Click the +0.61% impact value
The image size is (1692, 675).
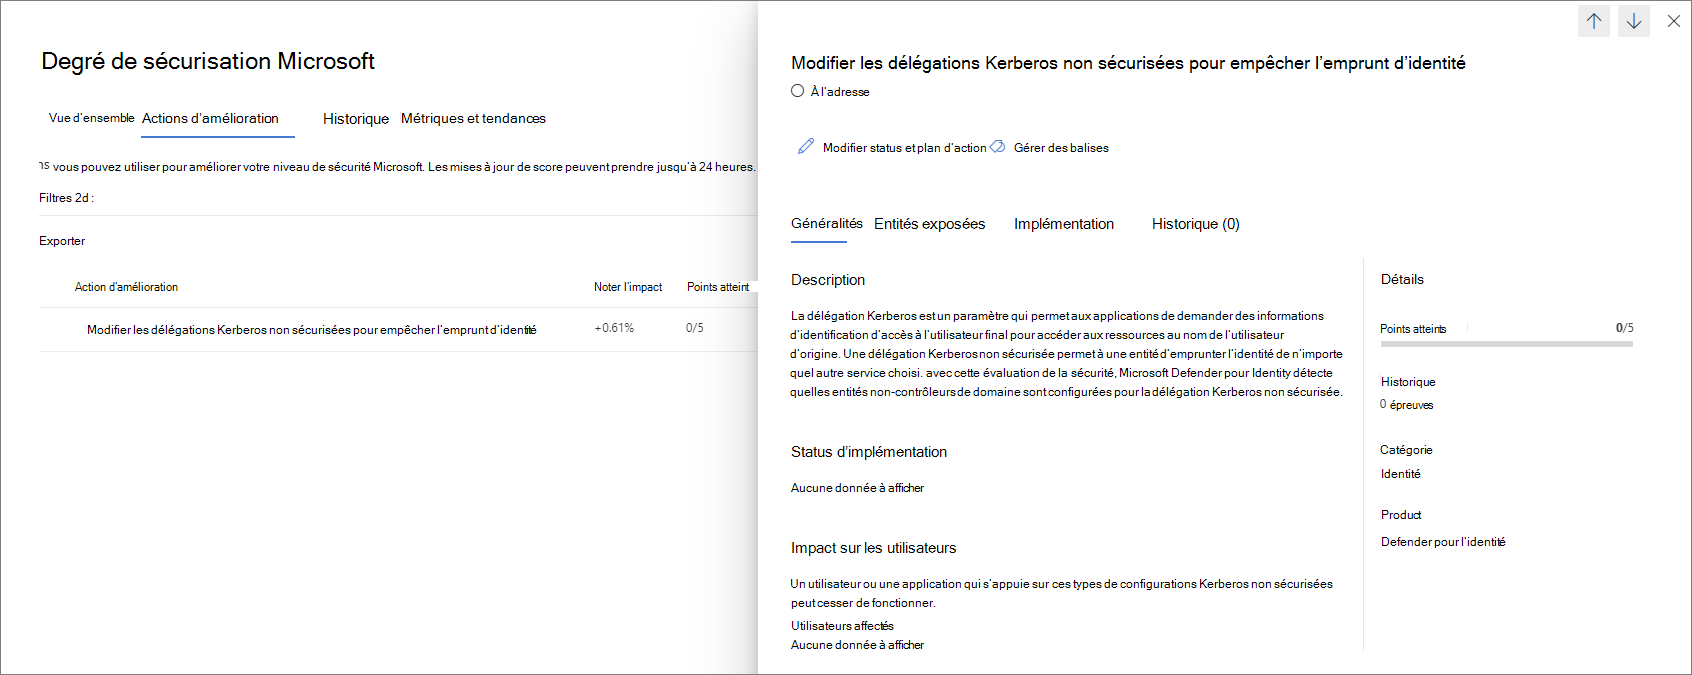click(x=614, y=328)
